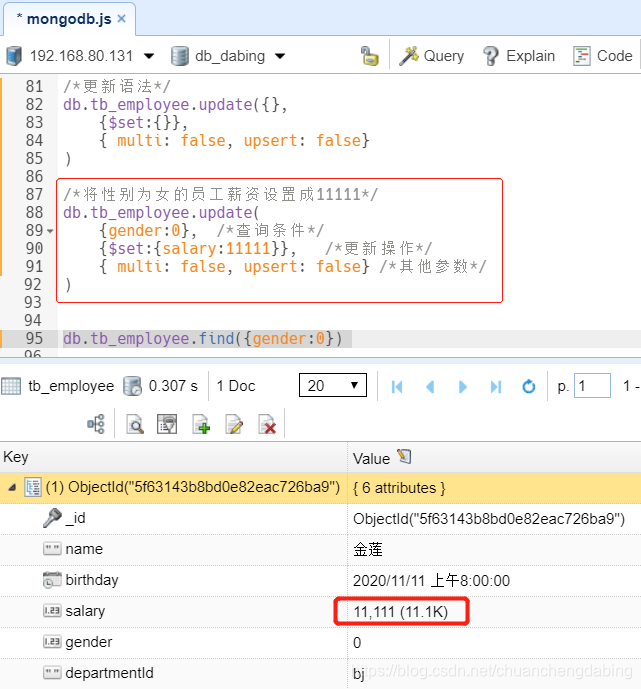Click the gender value 0
Viewport: 641px width, 689px height.
[x=357, y=642]
